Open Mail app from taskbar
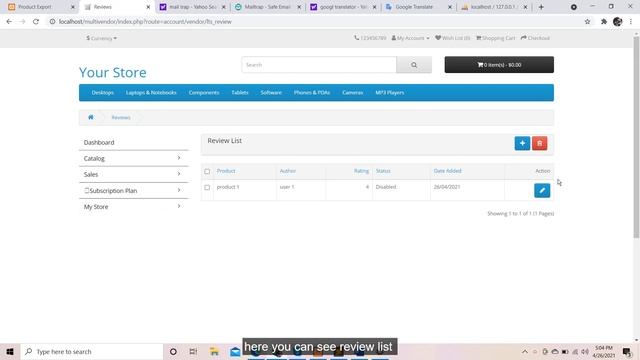The width and height of the screenshot is (640, 360). tap(235, 351)
